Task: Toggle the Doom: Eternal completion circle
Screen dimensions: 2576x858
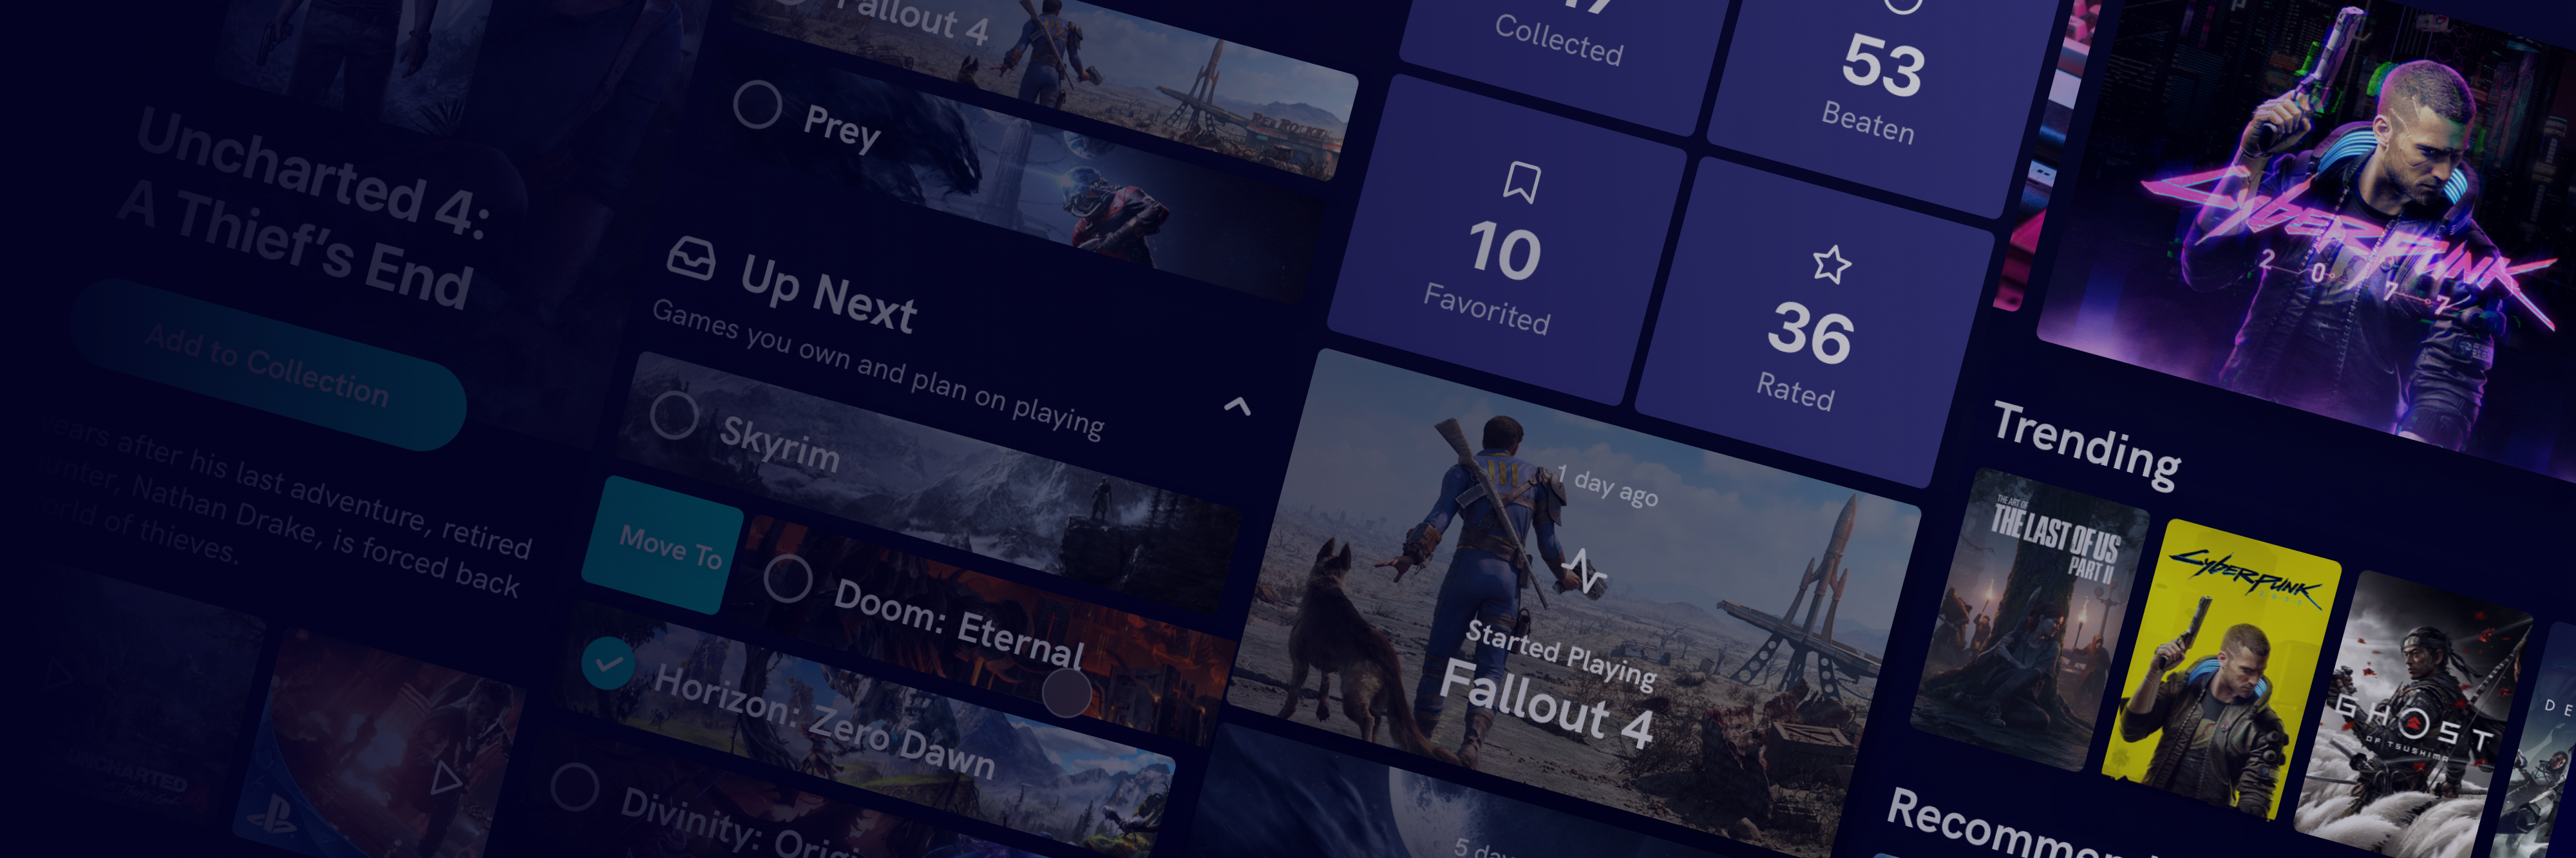Action: tap(788, 578)
